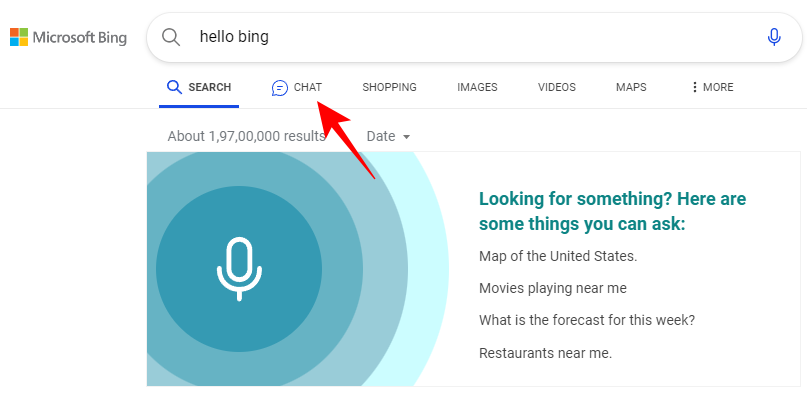This screenshot has height=419, width=807.
Task: Switch to the SHOPPING tab
Action: click(389, 88)
